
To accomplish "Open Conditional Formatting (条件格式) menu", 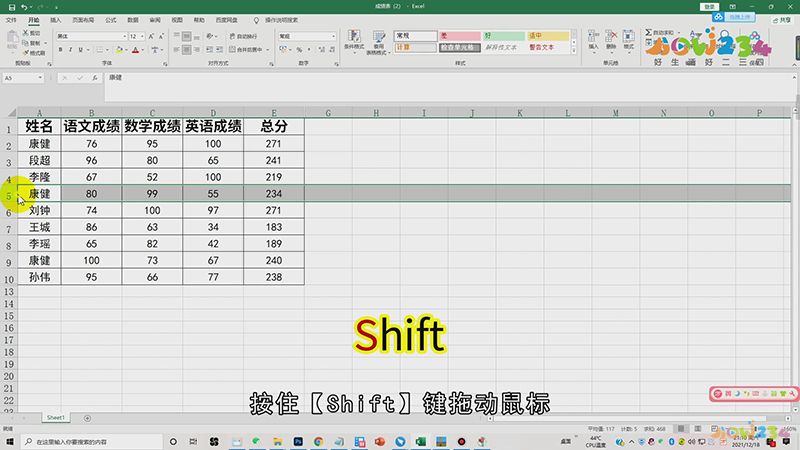I will coord(354,42).
